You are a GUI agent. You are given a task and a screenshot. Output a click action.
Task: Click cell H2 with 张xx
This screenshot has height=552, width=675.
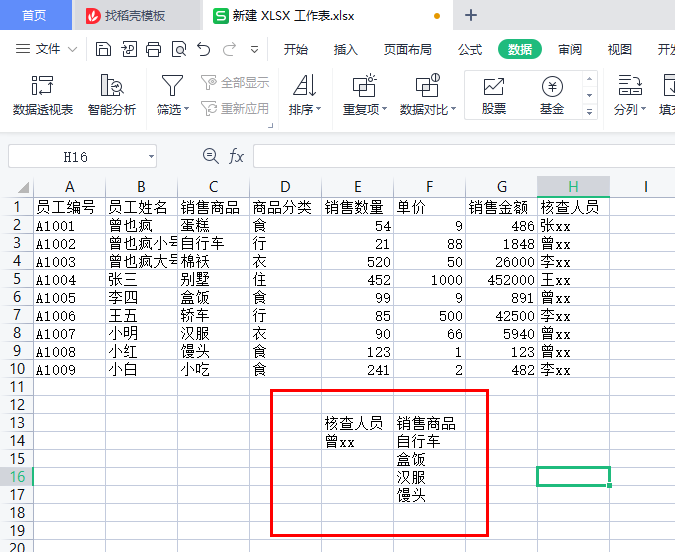pos(573,226)
